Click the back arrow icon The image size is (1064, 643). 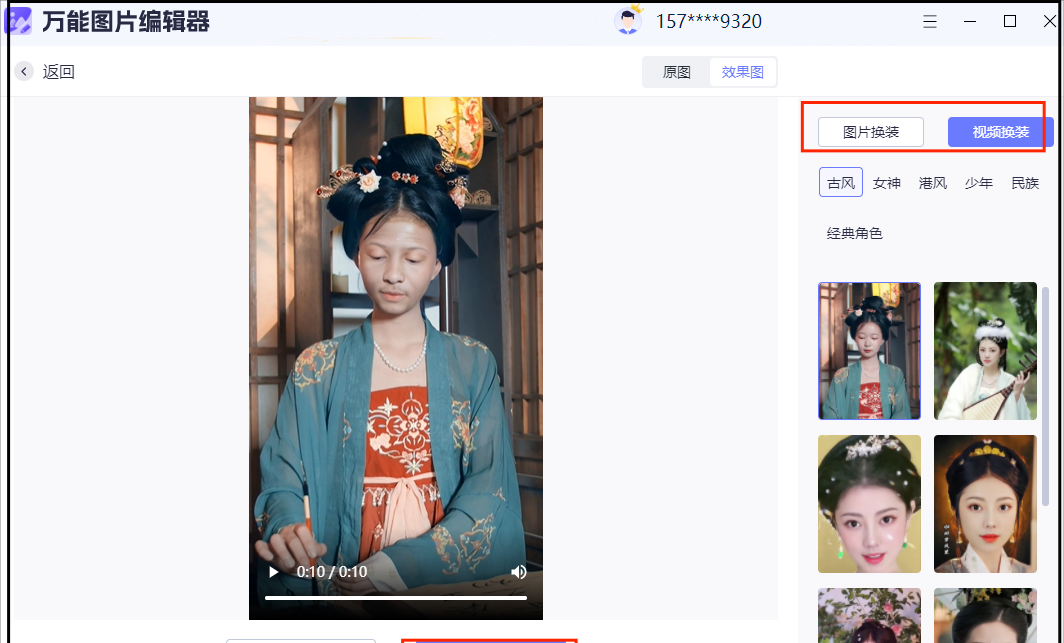point(24,71)
